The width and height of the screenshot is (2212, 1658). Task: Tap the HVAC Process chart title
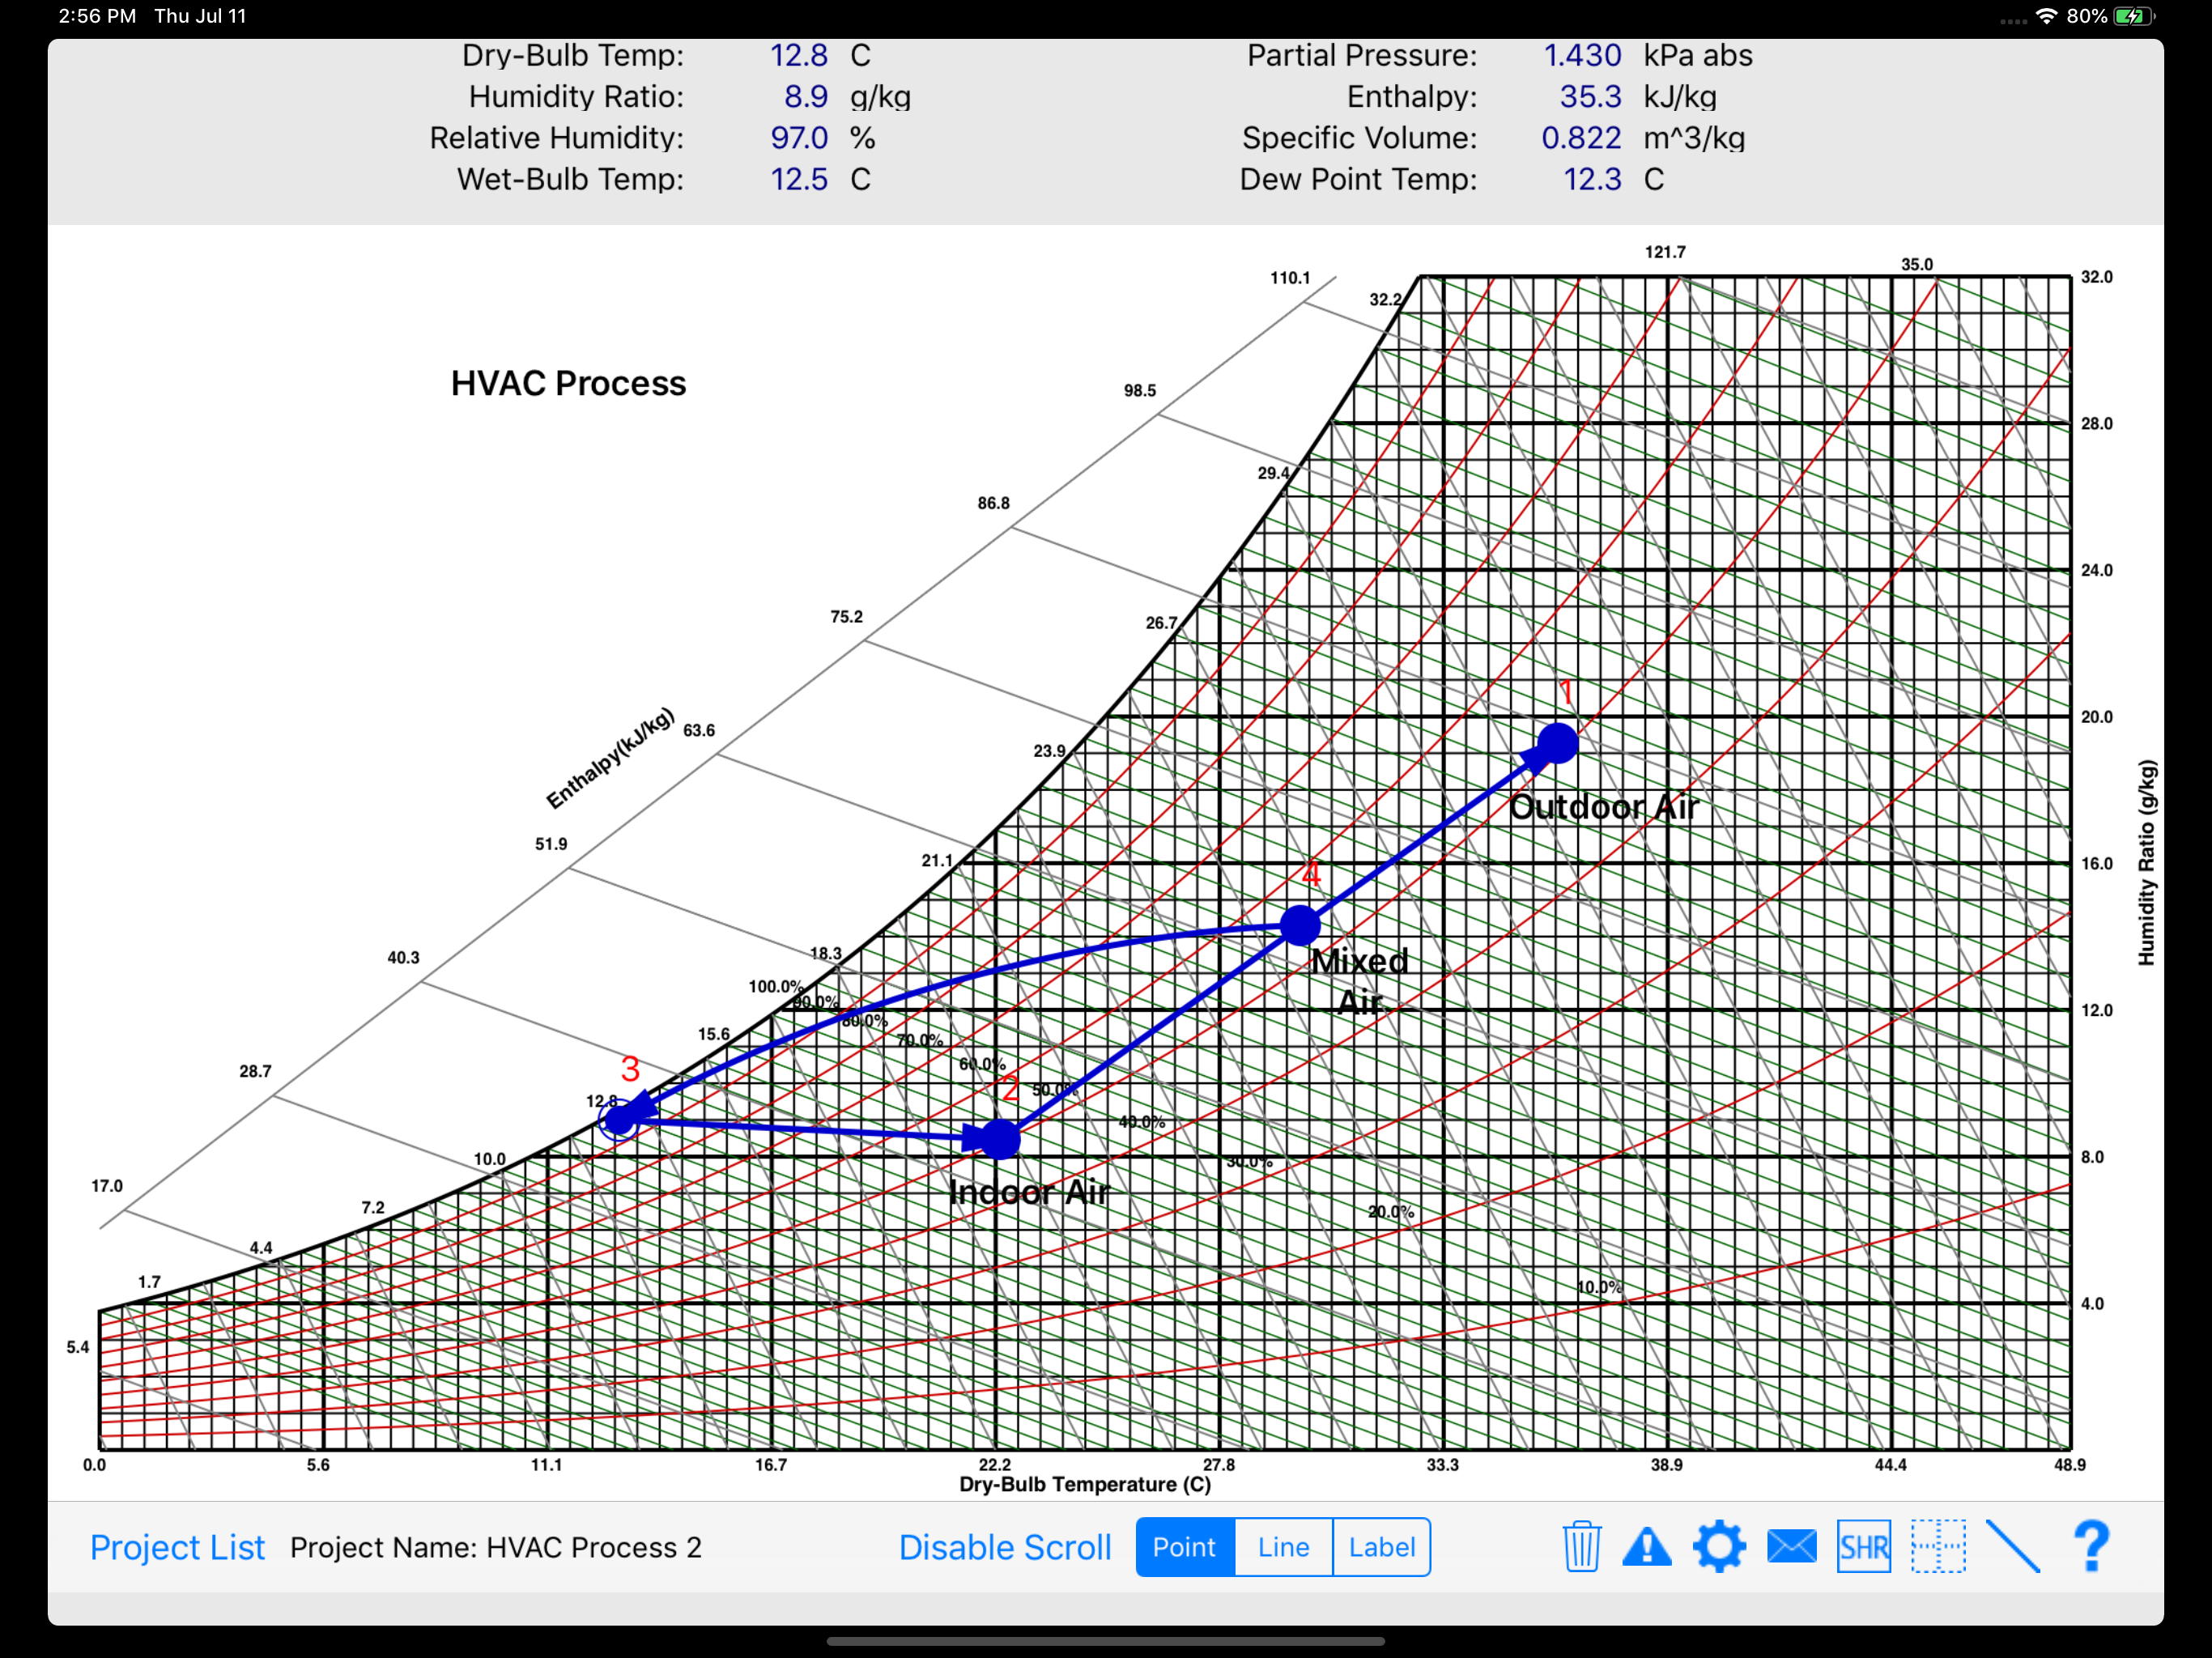(x=568, y=383)
